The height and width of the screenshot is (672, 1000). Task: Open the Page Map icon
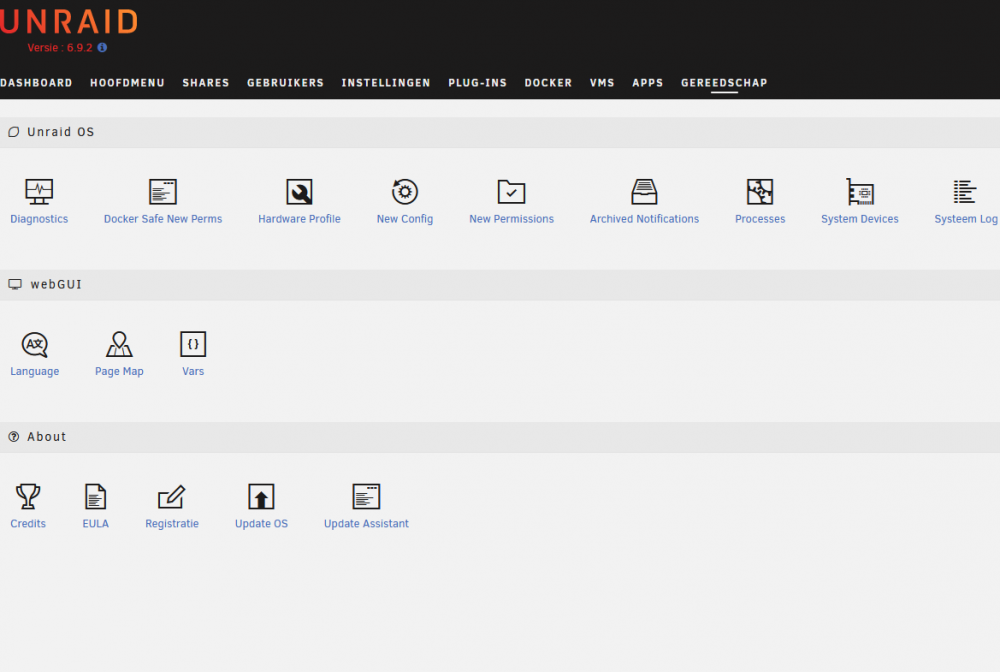[119, 344]
